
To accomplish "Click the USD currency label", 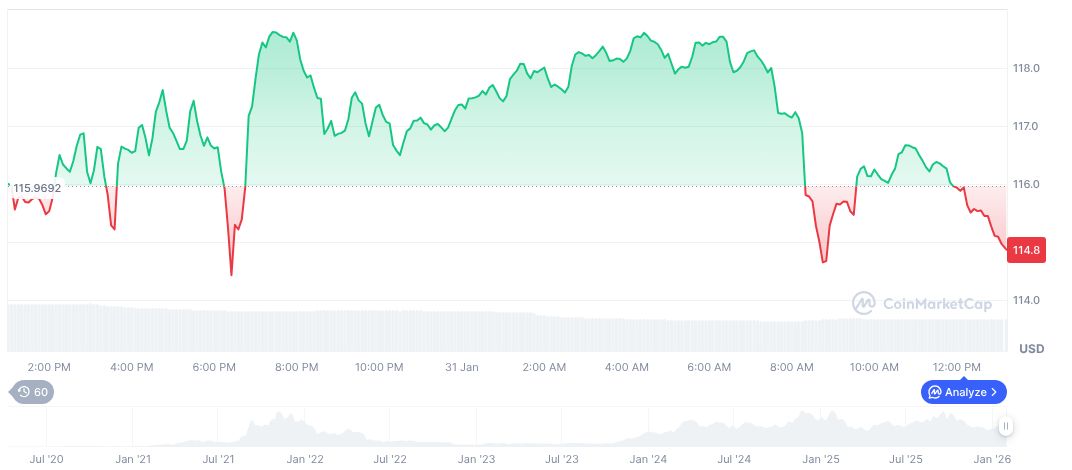I will tap(1032, 349).
